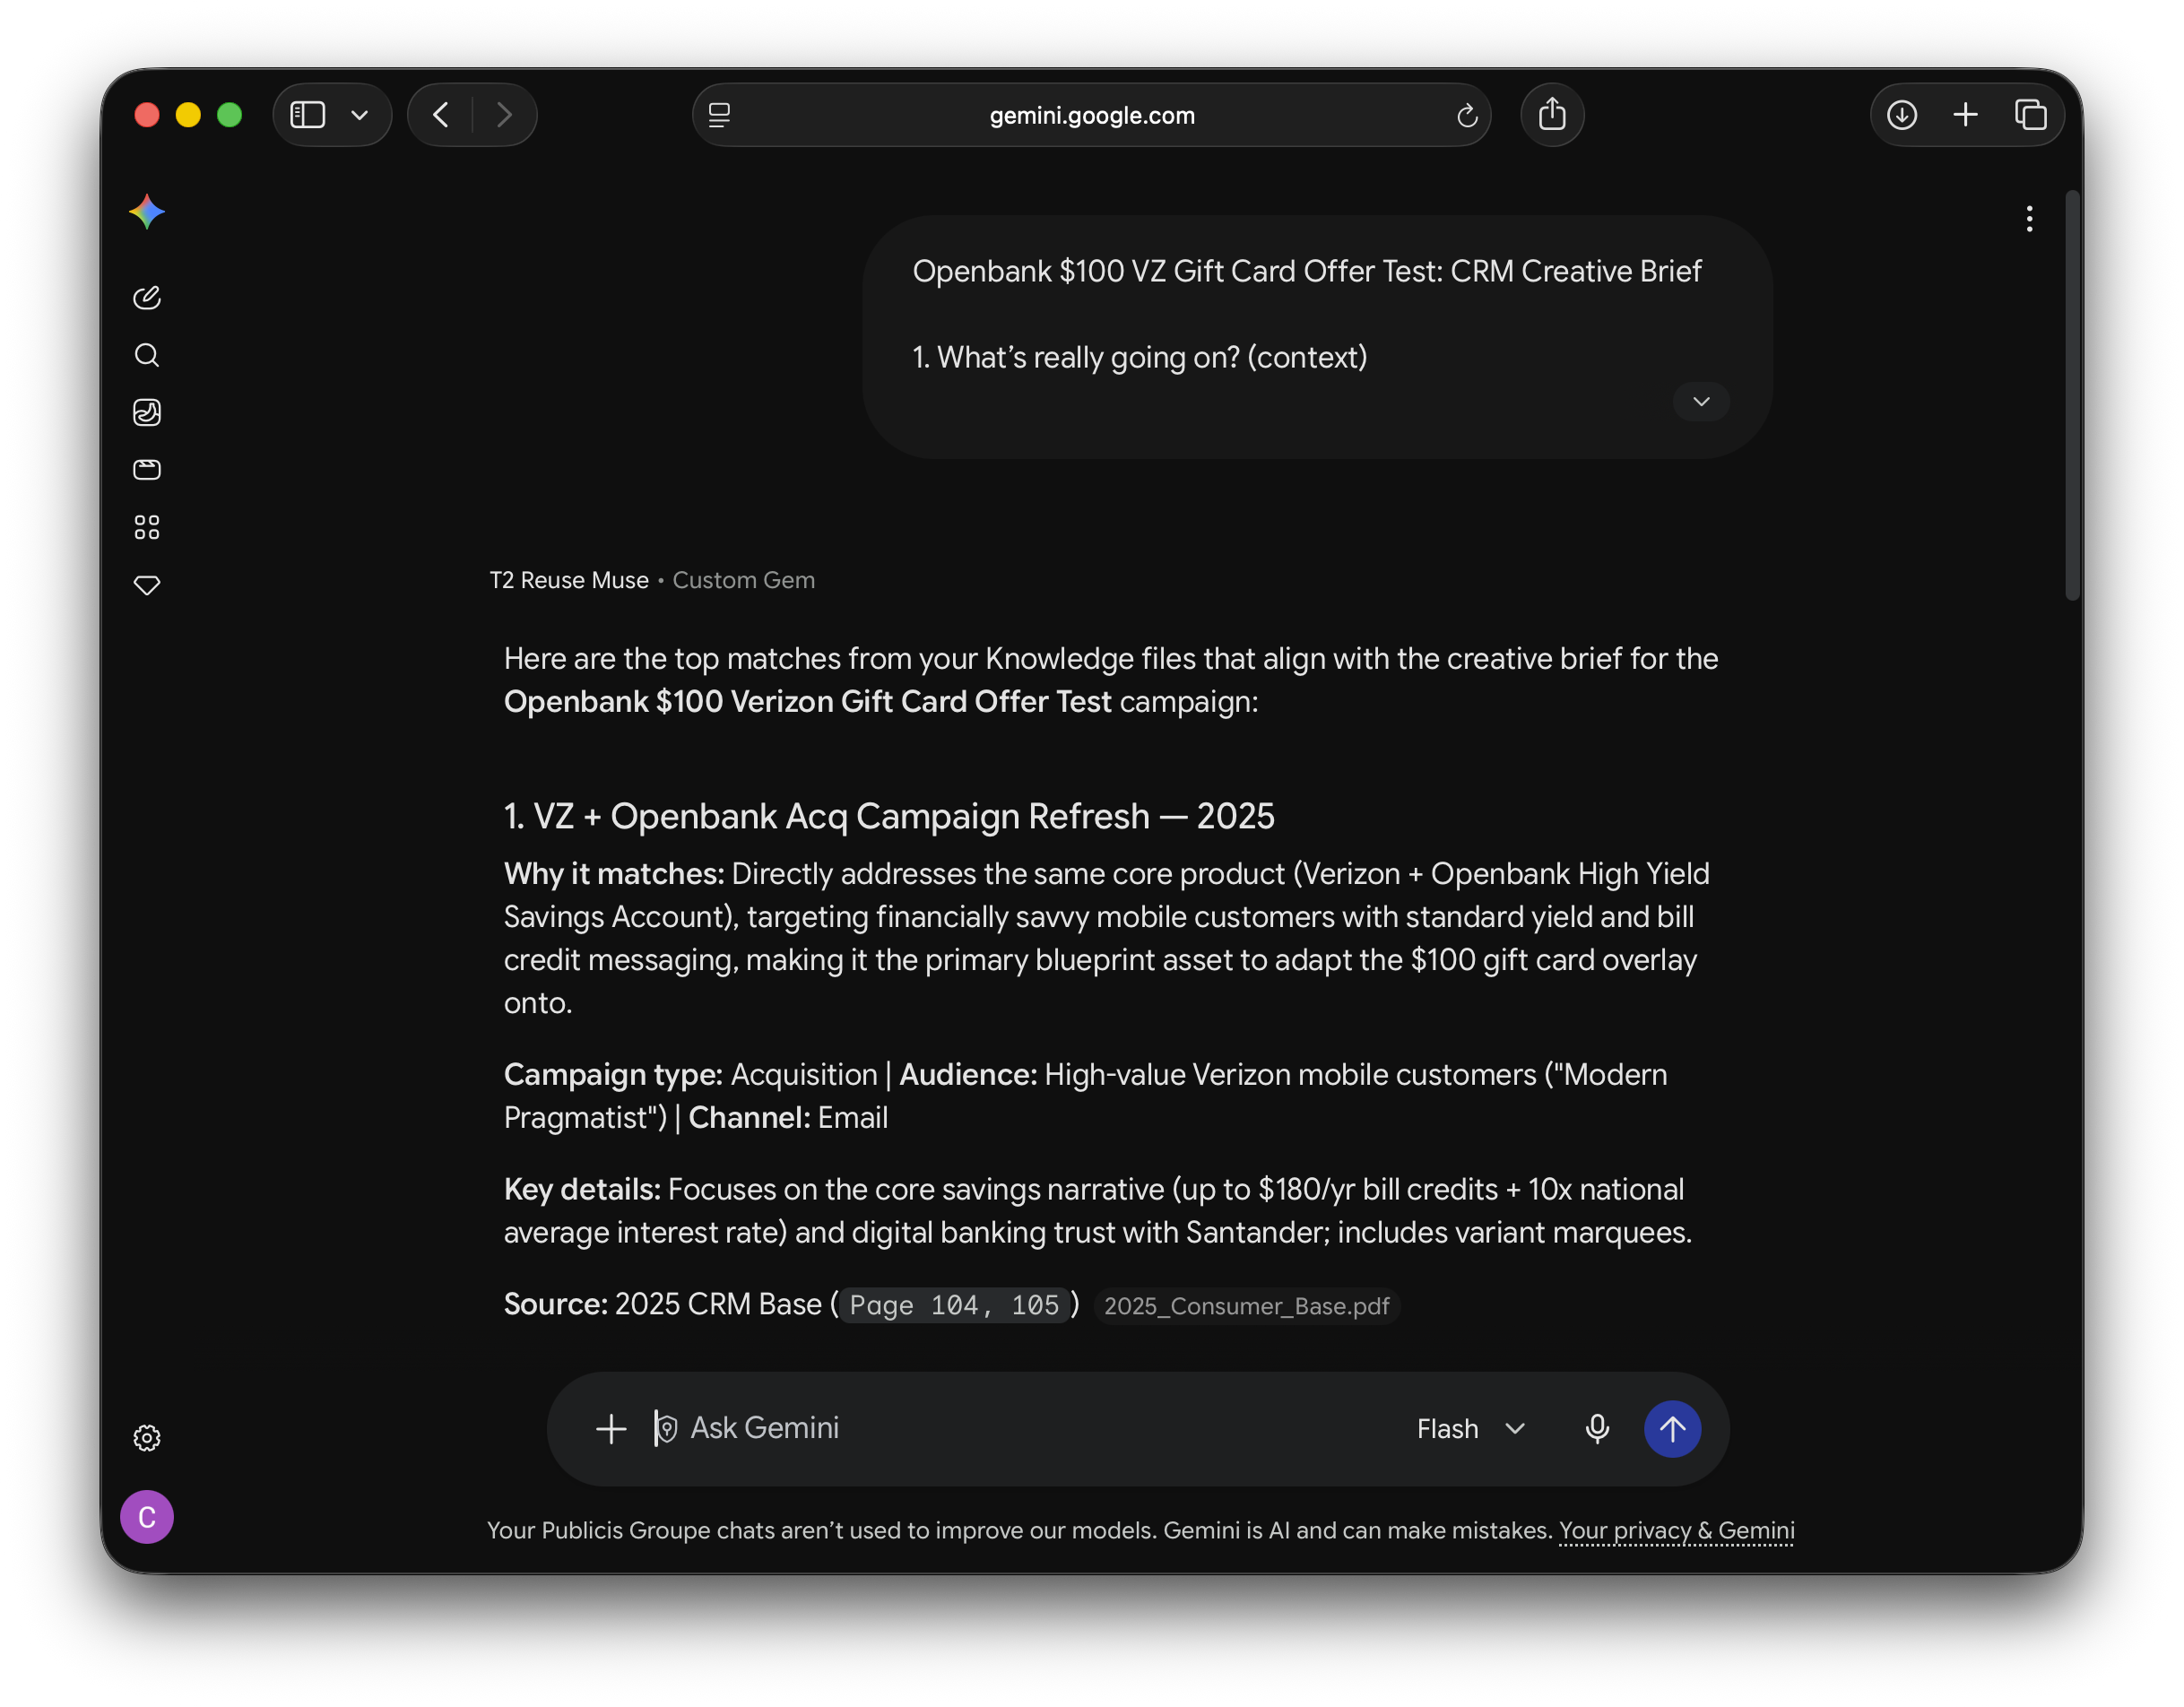Open the three-dot conversation menu
2184x1707 pixels.
coord(2029,219)
